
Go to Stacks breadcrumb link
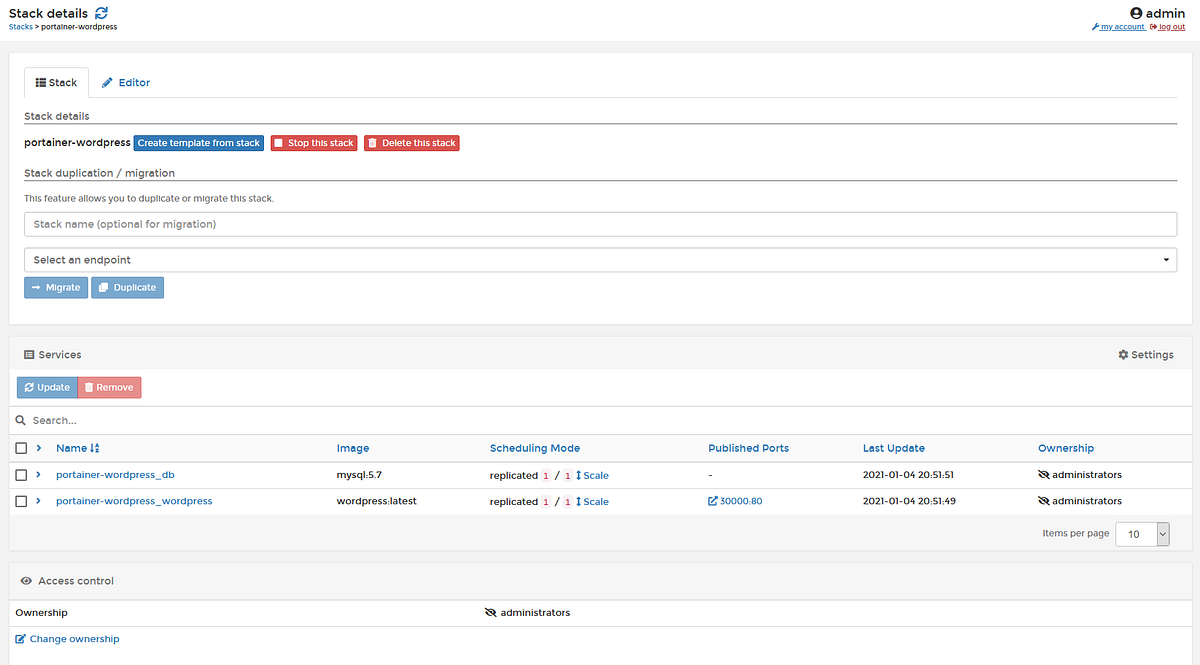pos(20,27)
